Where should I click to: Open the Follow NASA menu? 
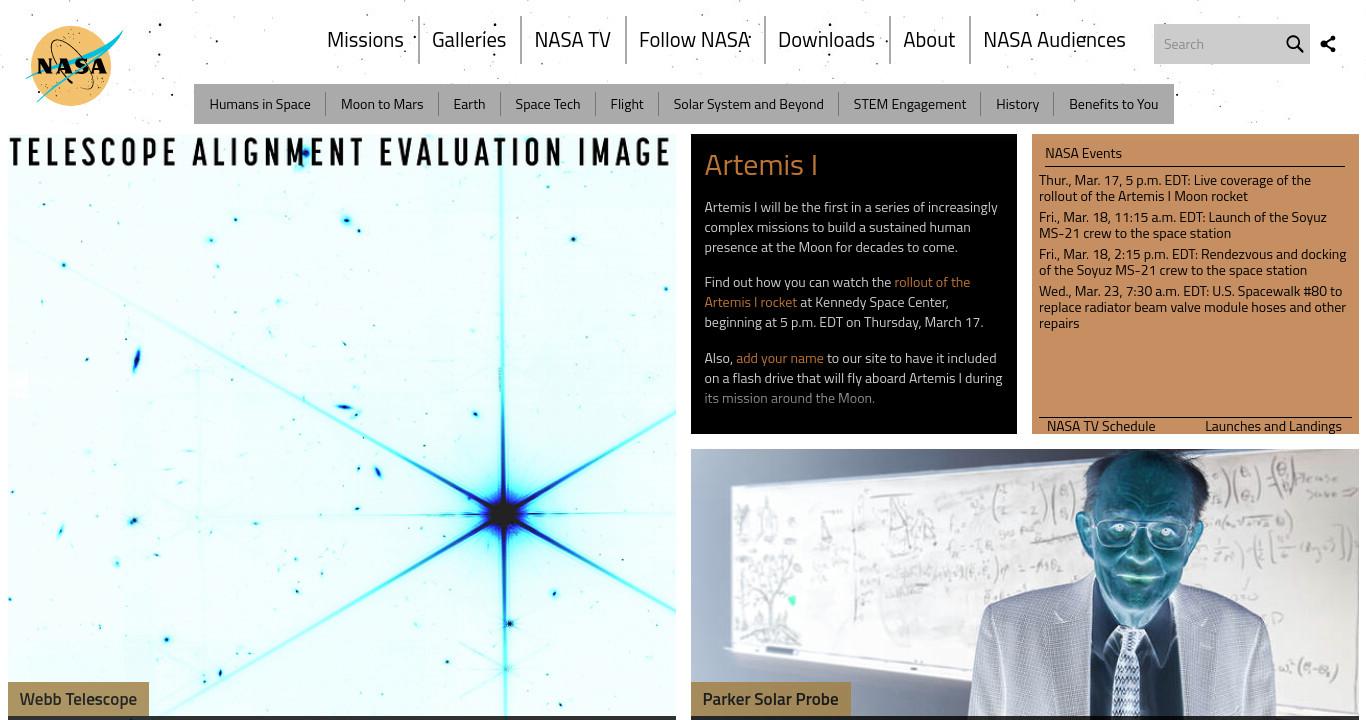click(694, 40)
